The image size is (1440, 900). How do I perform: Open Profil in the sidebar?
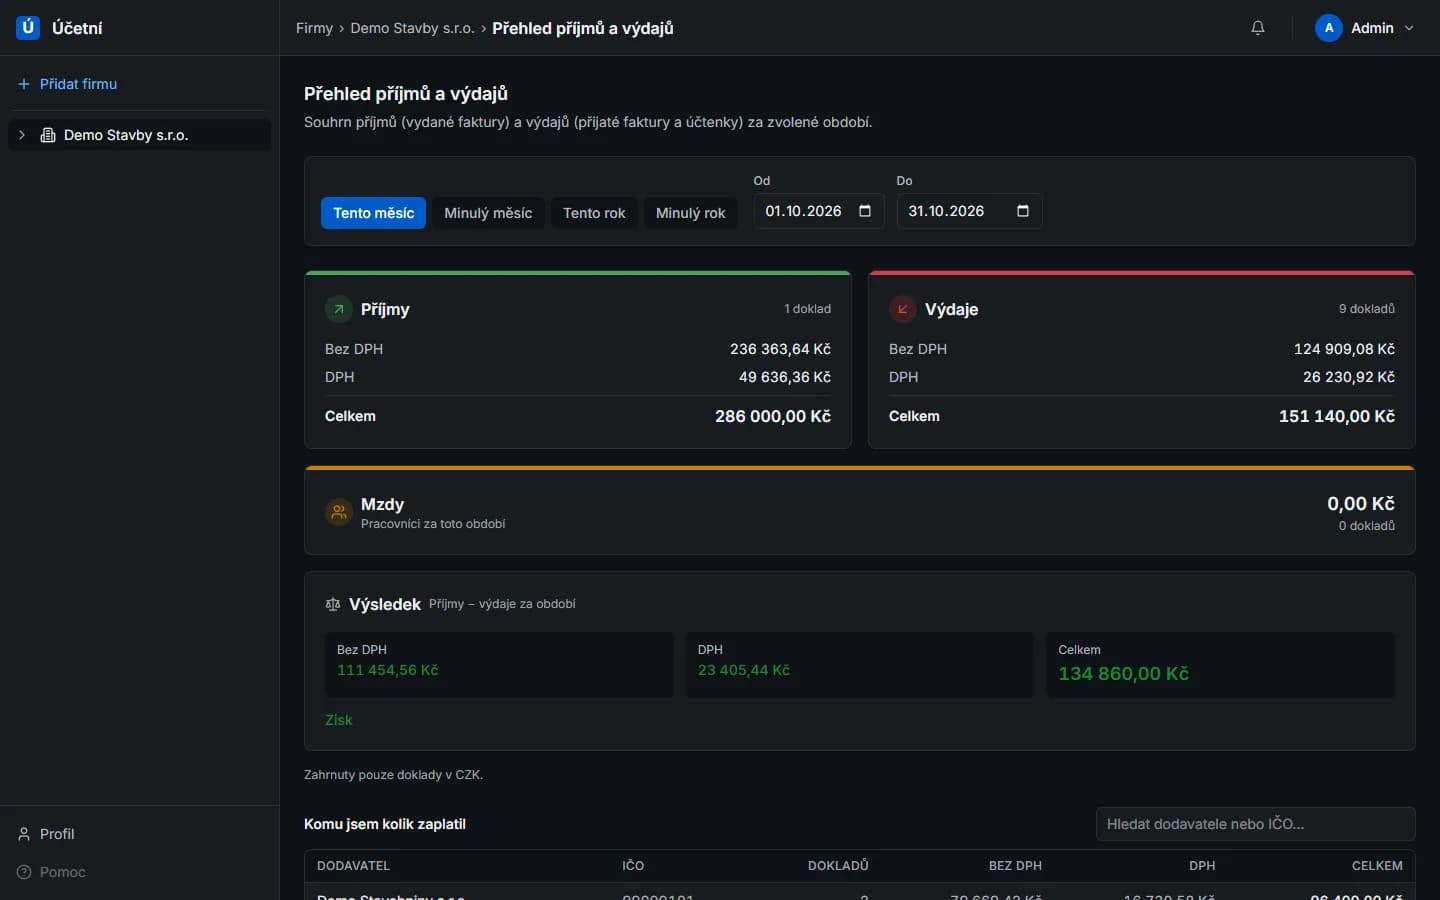click(57, 834)
